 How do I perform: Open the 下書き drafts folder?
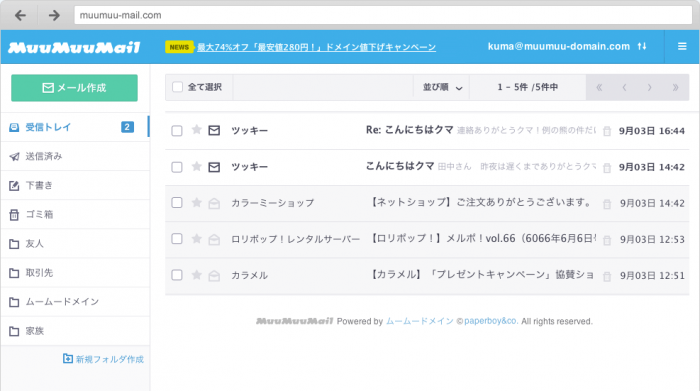[x=75, y=185]
